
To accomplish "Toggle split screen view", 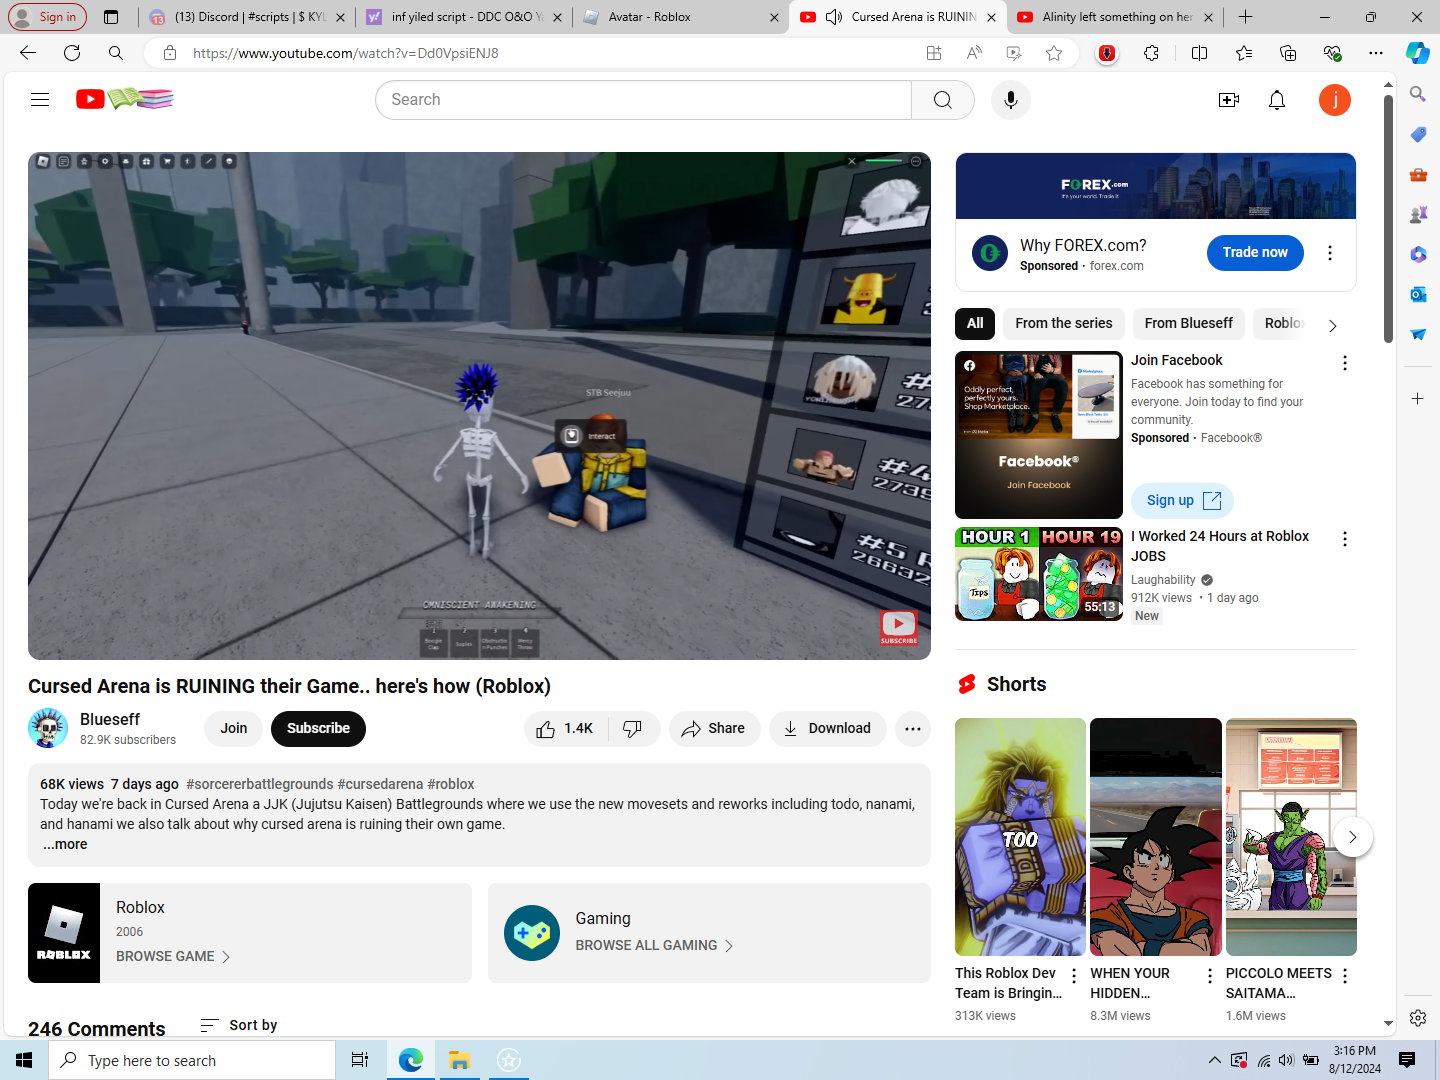I will 1200,53.
